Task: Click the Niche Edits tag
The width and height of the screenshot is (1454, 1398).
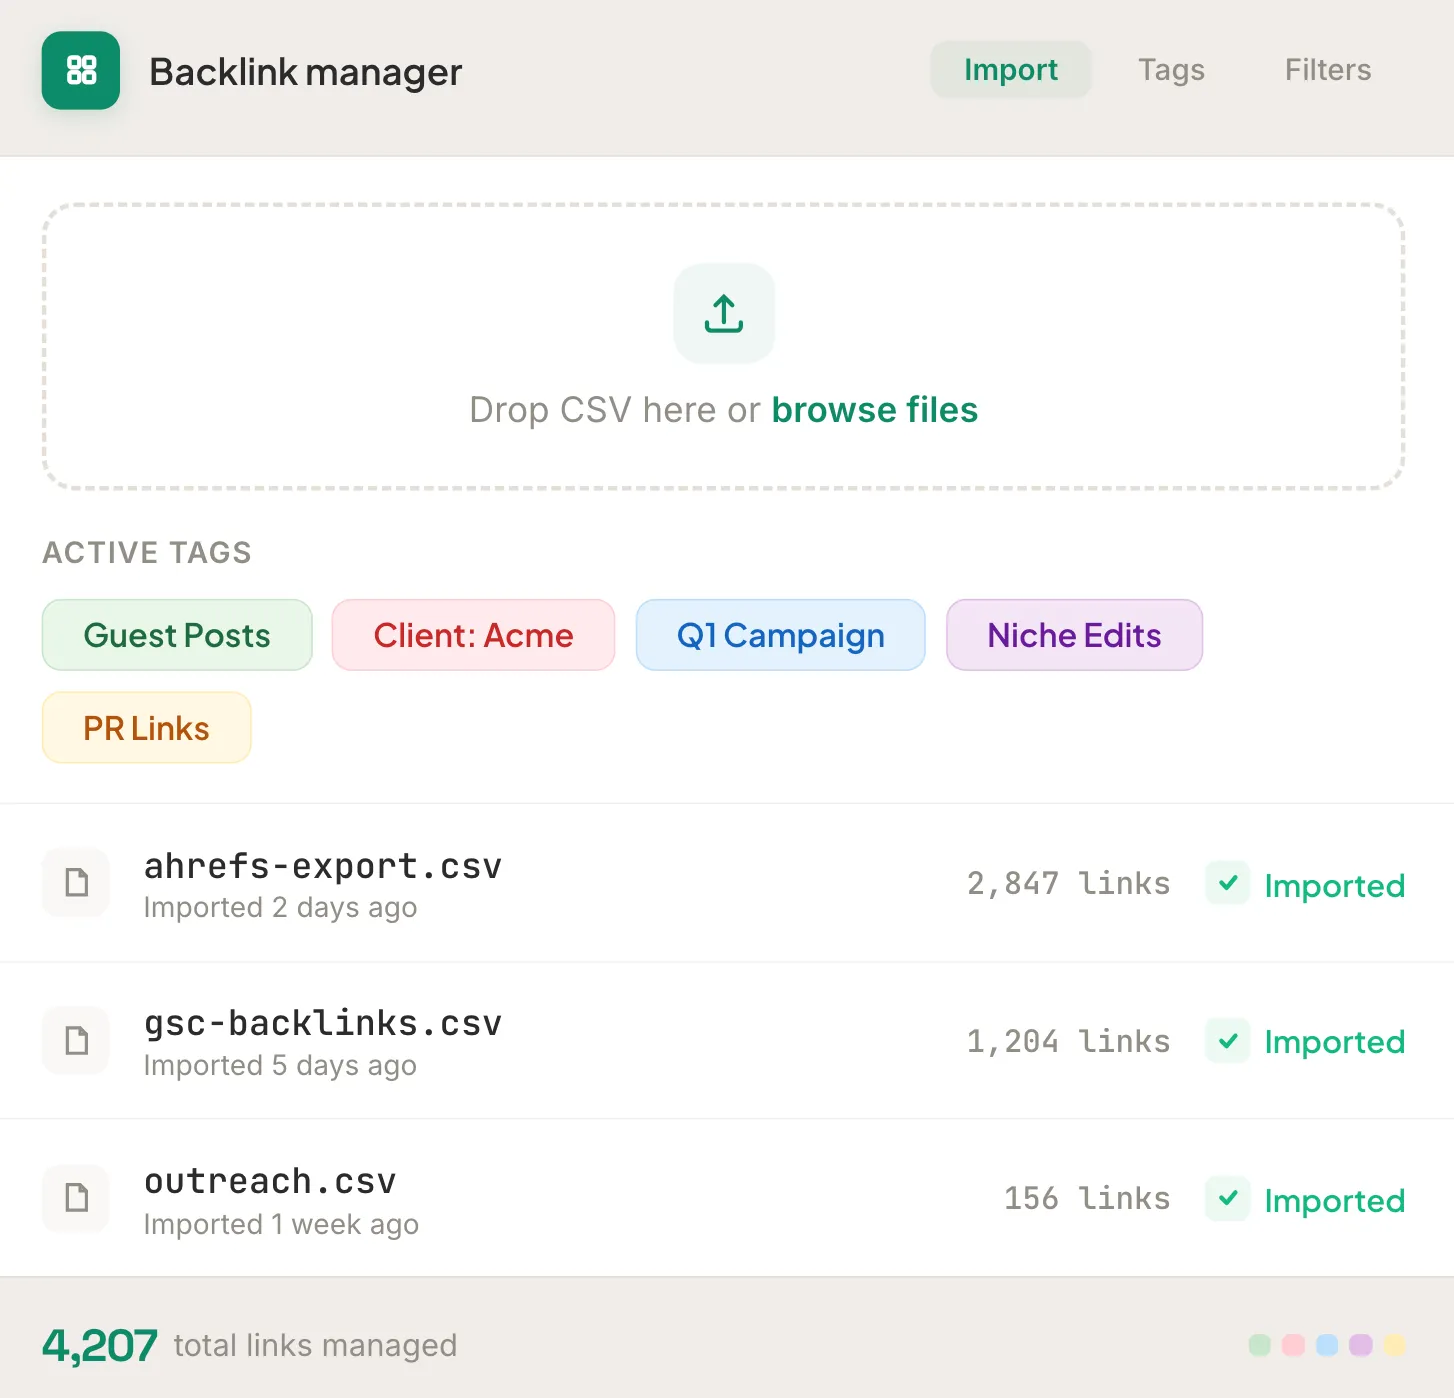Action: click(x=1074, y=635)
